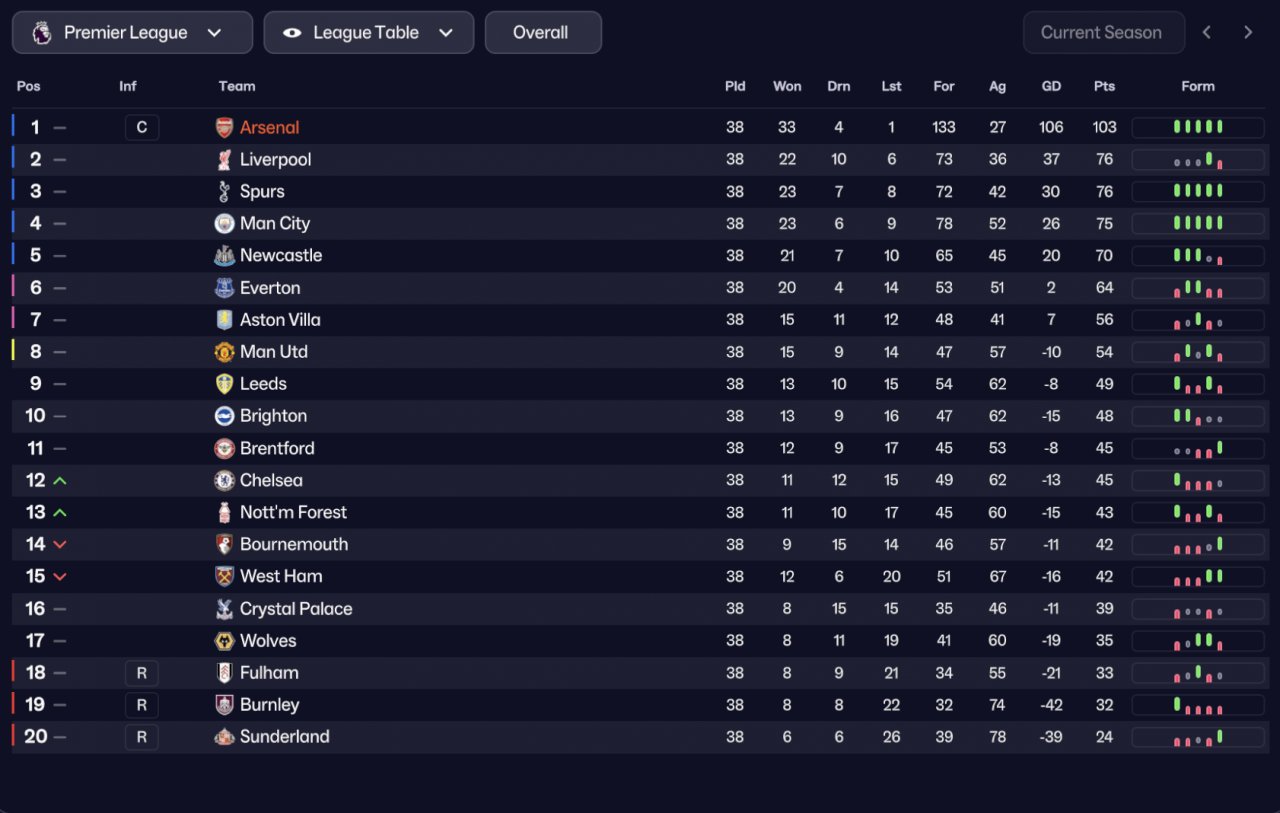Click the Man City crest icon

coord(224,224)
